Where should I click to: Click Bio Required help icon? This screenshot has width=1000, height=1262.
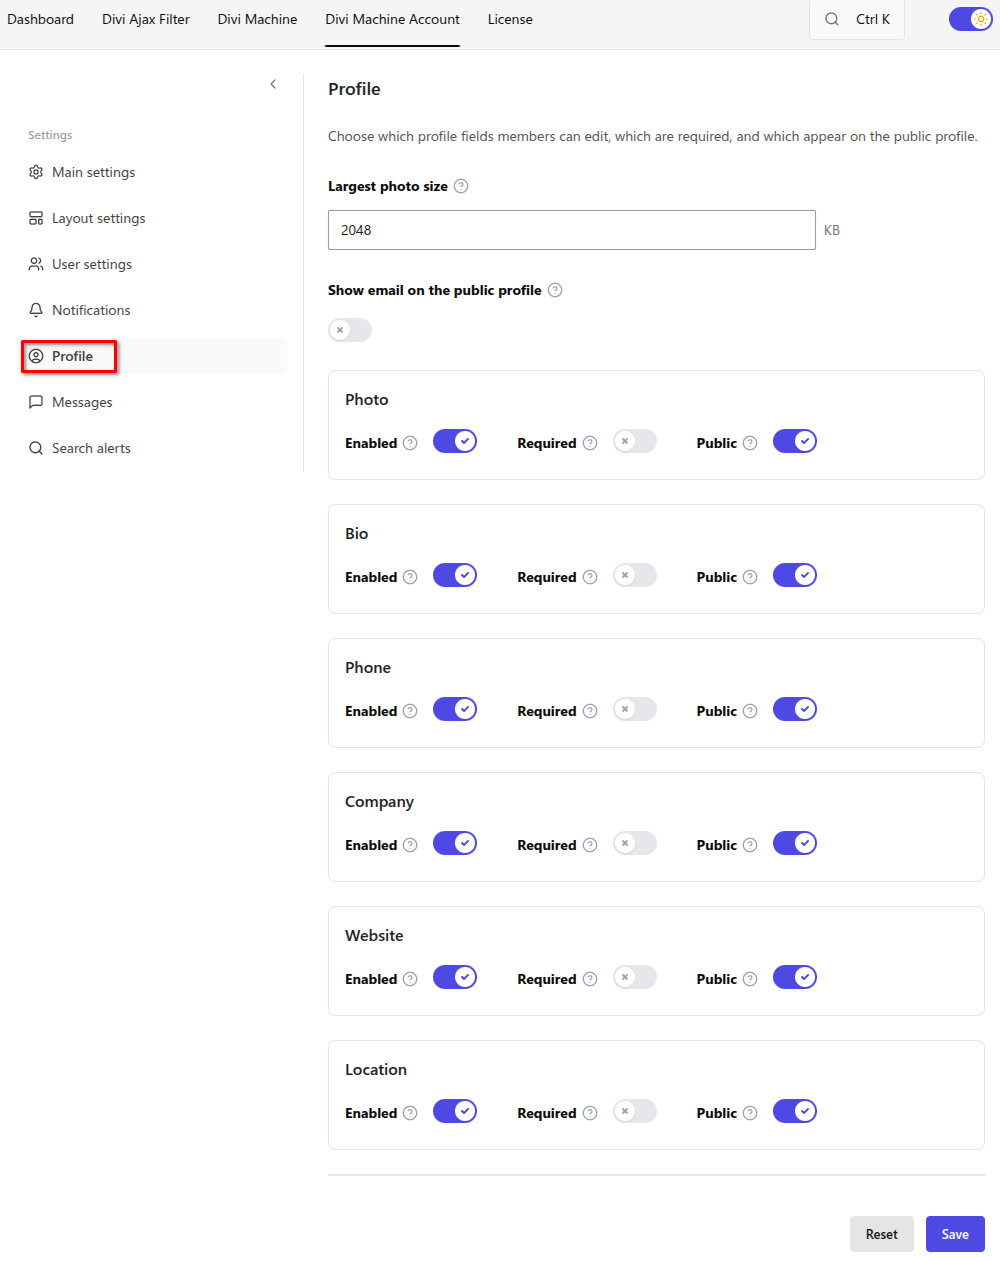click(590, 577)
